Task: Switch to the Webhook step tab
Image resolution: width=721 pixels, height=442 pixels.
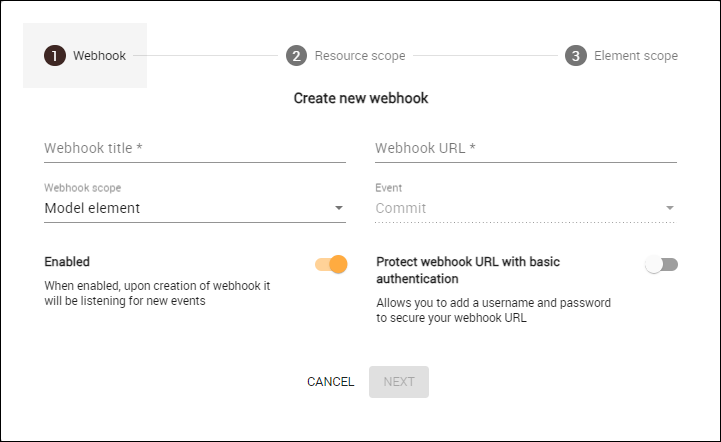Action: 99,56
